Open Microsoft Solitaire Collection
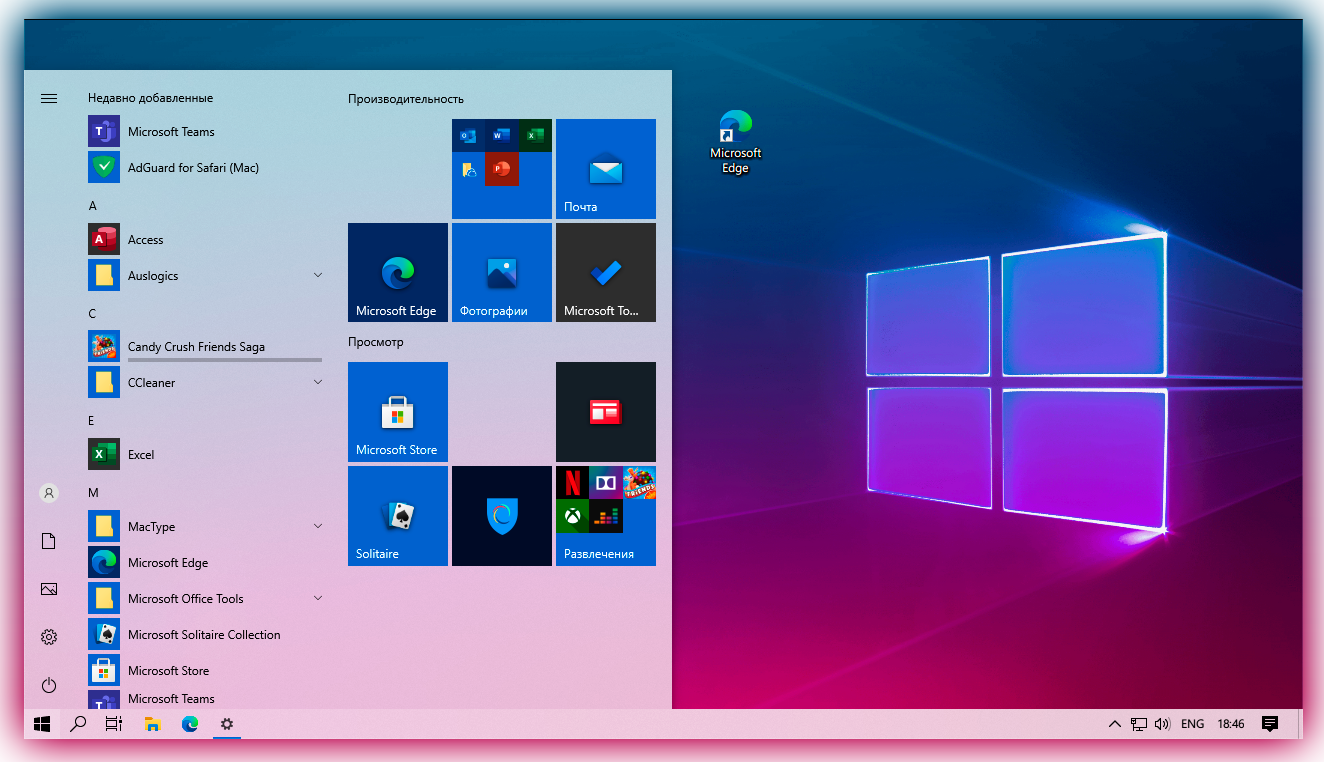 coord(205,634)
